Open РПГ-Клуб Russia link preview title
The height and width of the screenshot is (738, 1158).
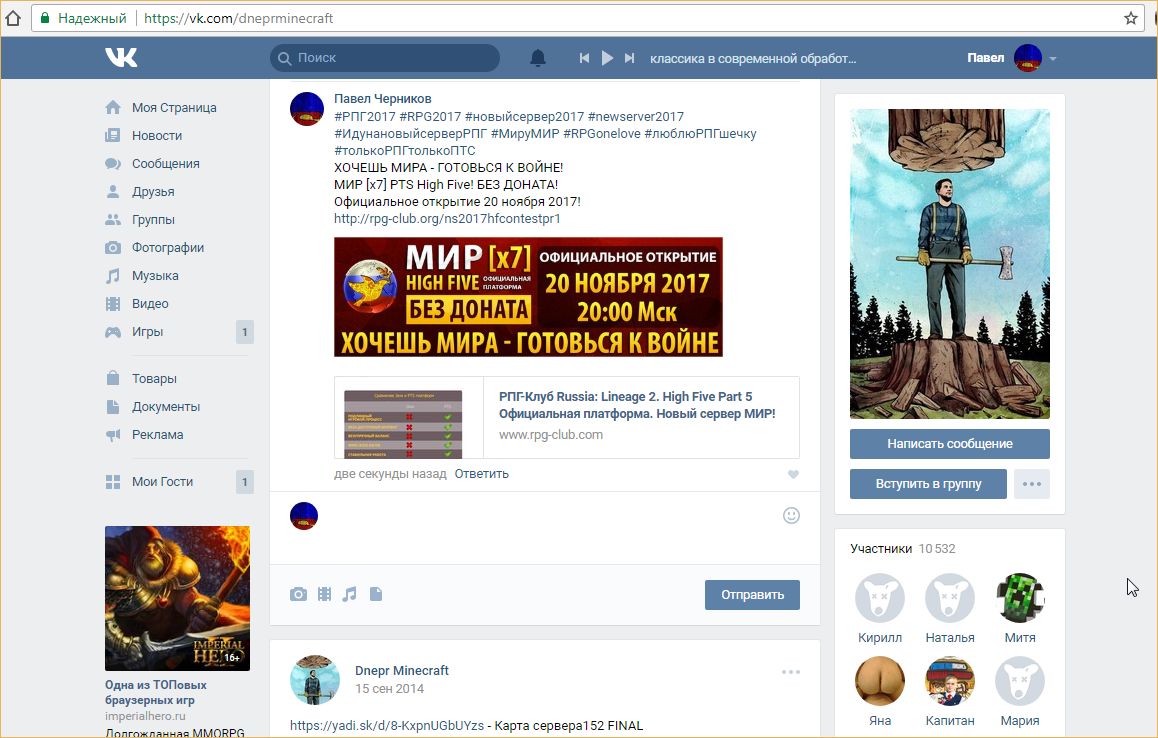point(637,405)
